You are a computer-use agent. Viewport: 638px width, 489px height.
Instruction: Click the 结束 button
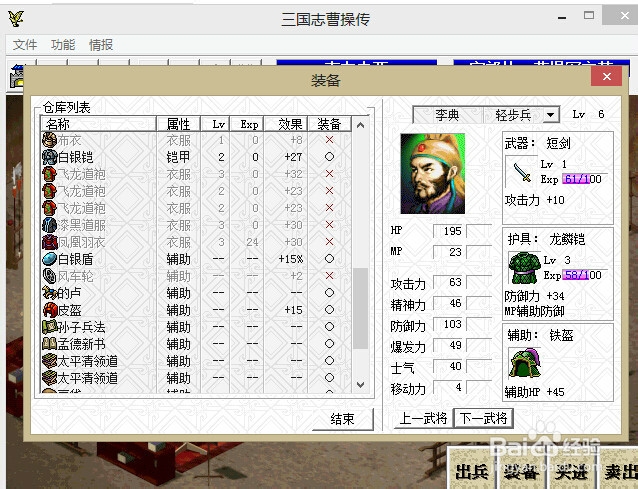(343, 419)
